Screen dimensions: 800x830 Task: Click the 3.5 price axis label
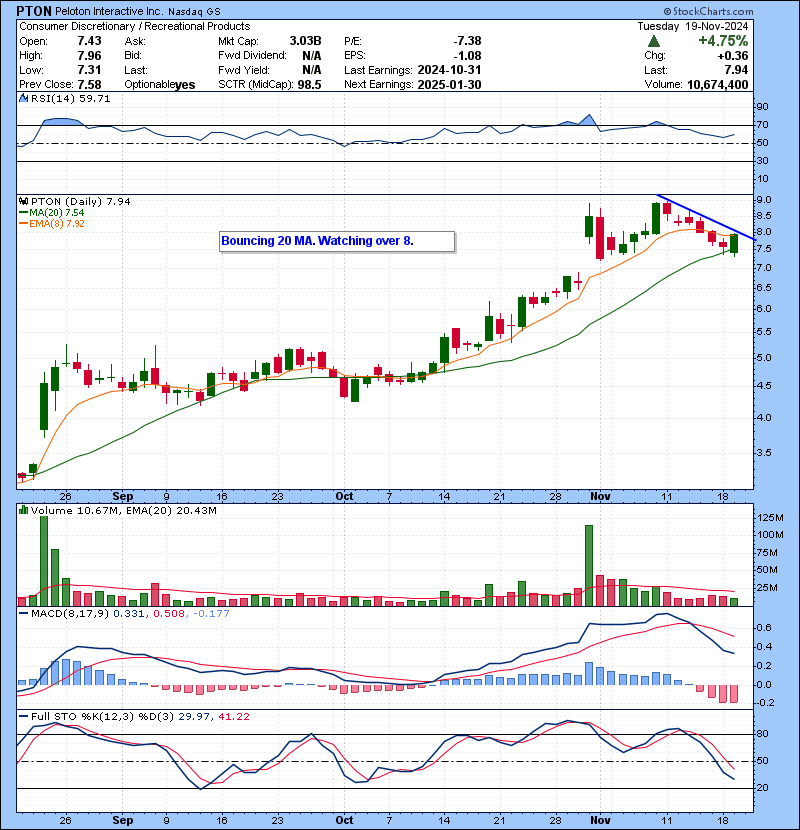click(764, 453)
